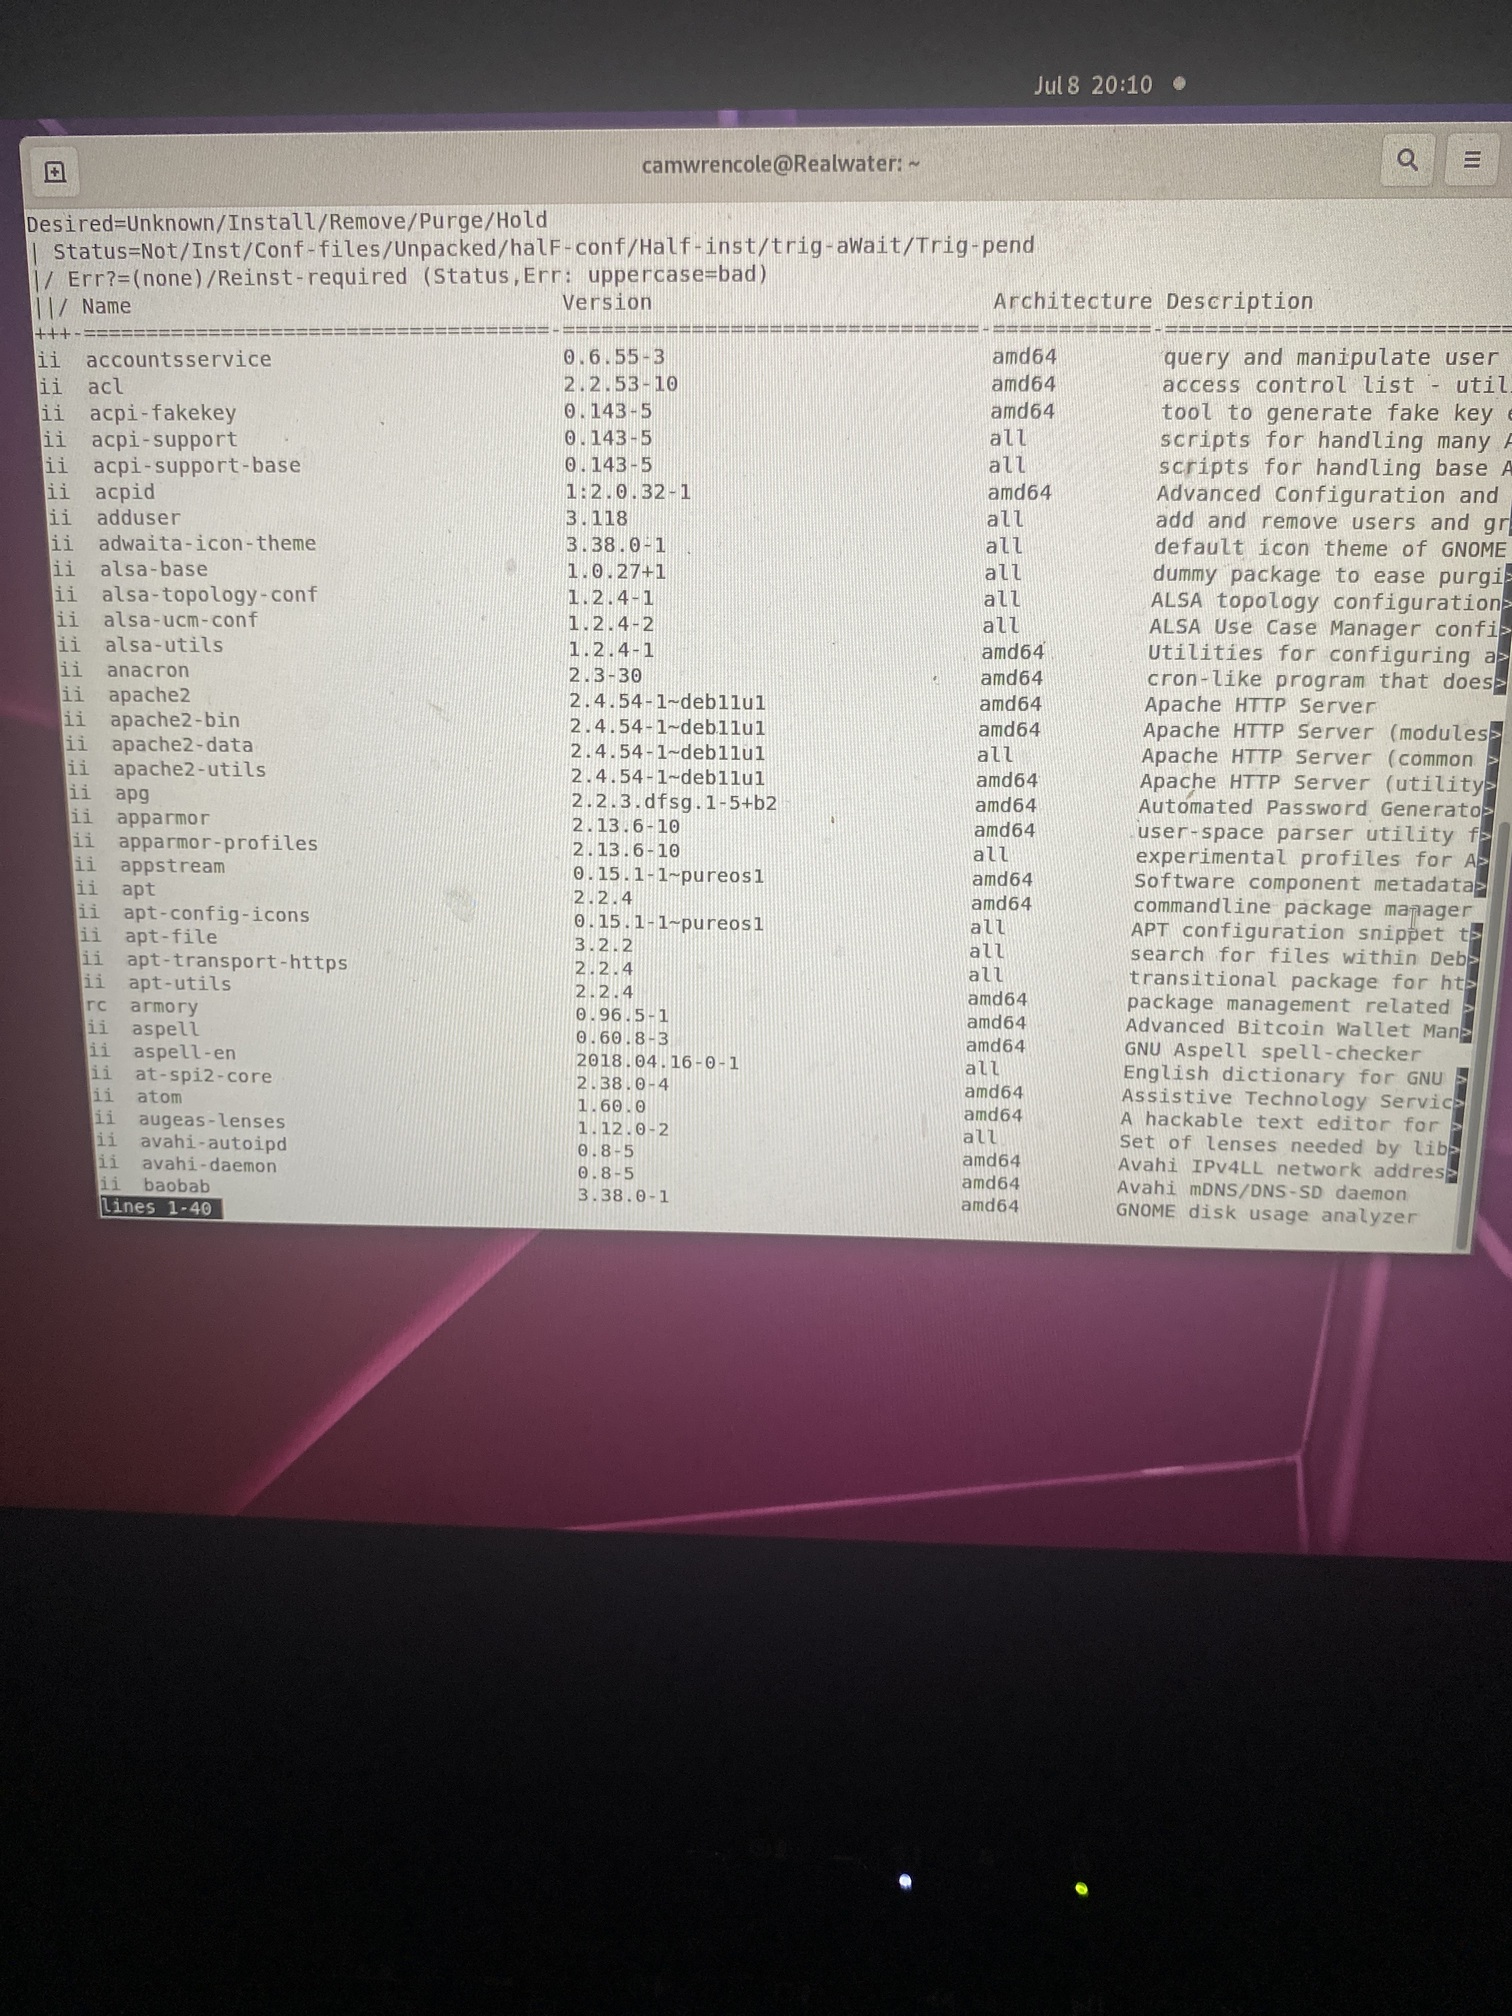Select version '1.0.27+1'

(617, 572)
